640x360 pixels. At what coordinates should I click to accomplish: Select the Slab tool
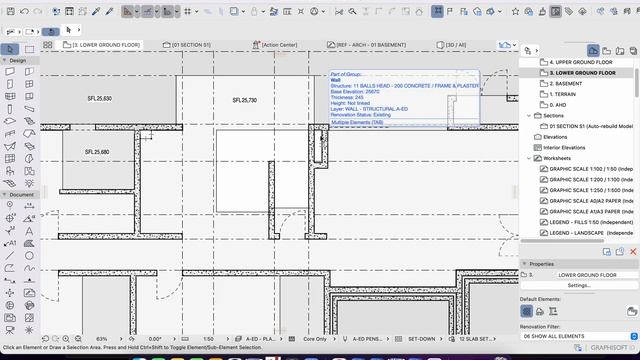point(10,121)
